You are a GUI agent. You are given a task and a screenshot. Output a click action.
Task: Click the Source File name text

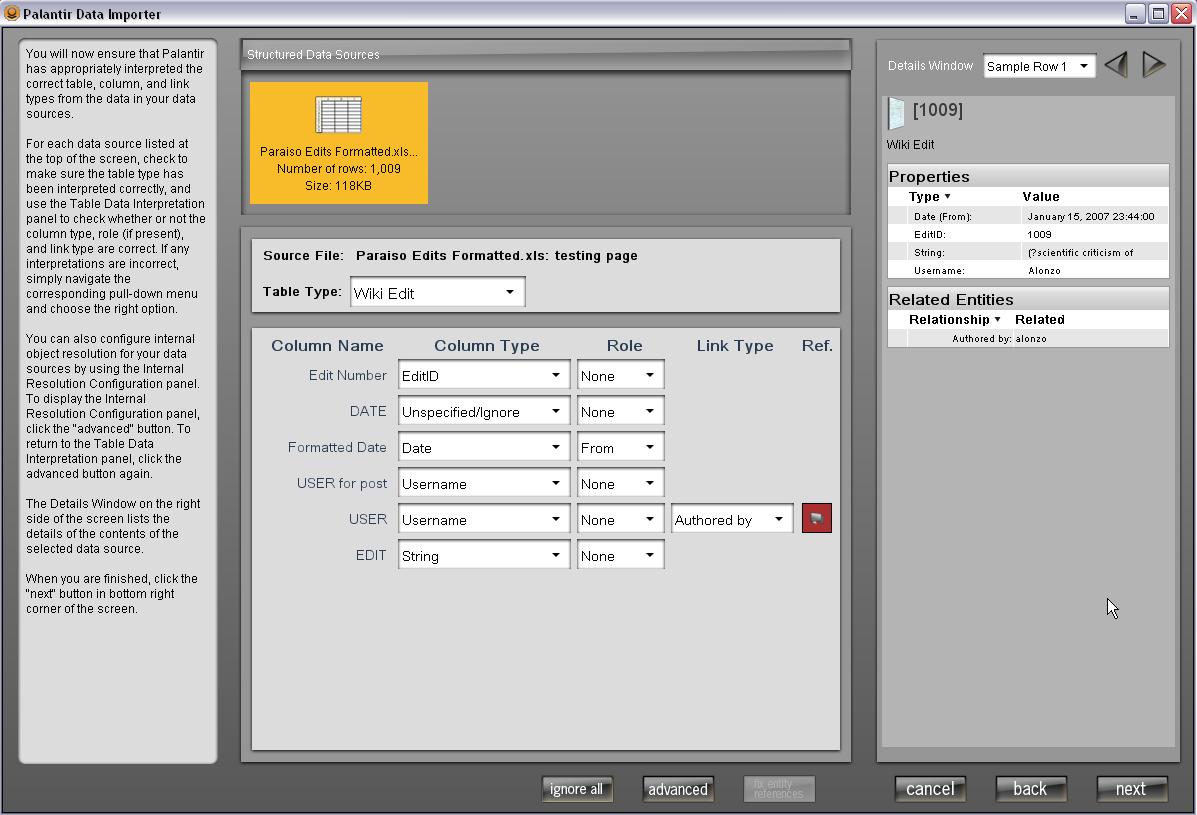pos(496,256)
